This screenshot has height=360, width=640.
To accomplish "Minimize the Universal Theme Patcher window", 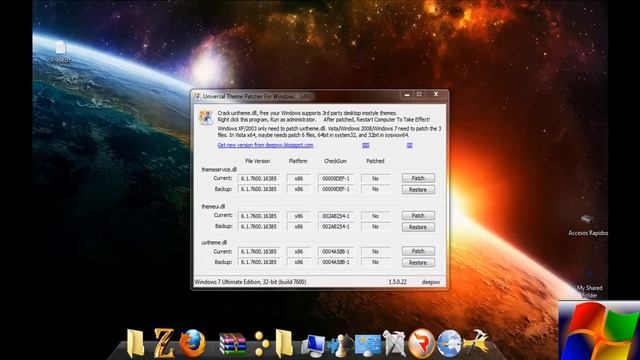I will tap(407, 94).
